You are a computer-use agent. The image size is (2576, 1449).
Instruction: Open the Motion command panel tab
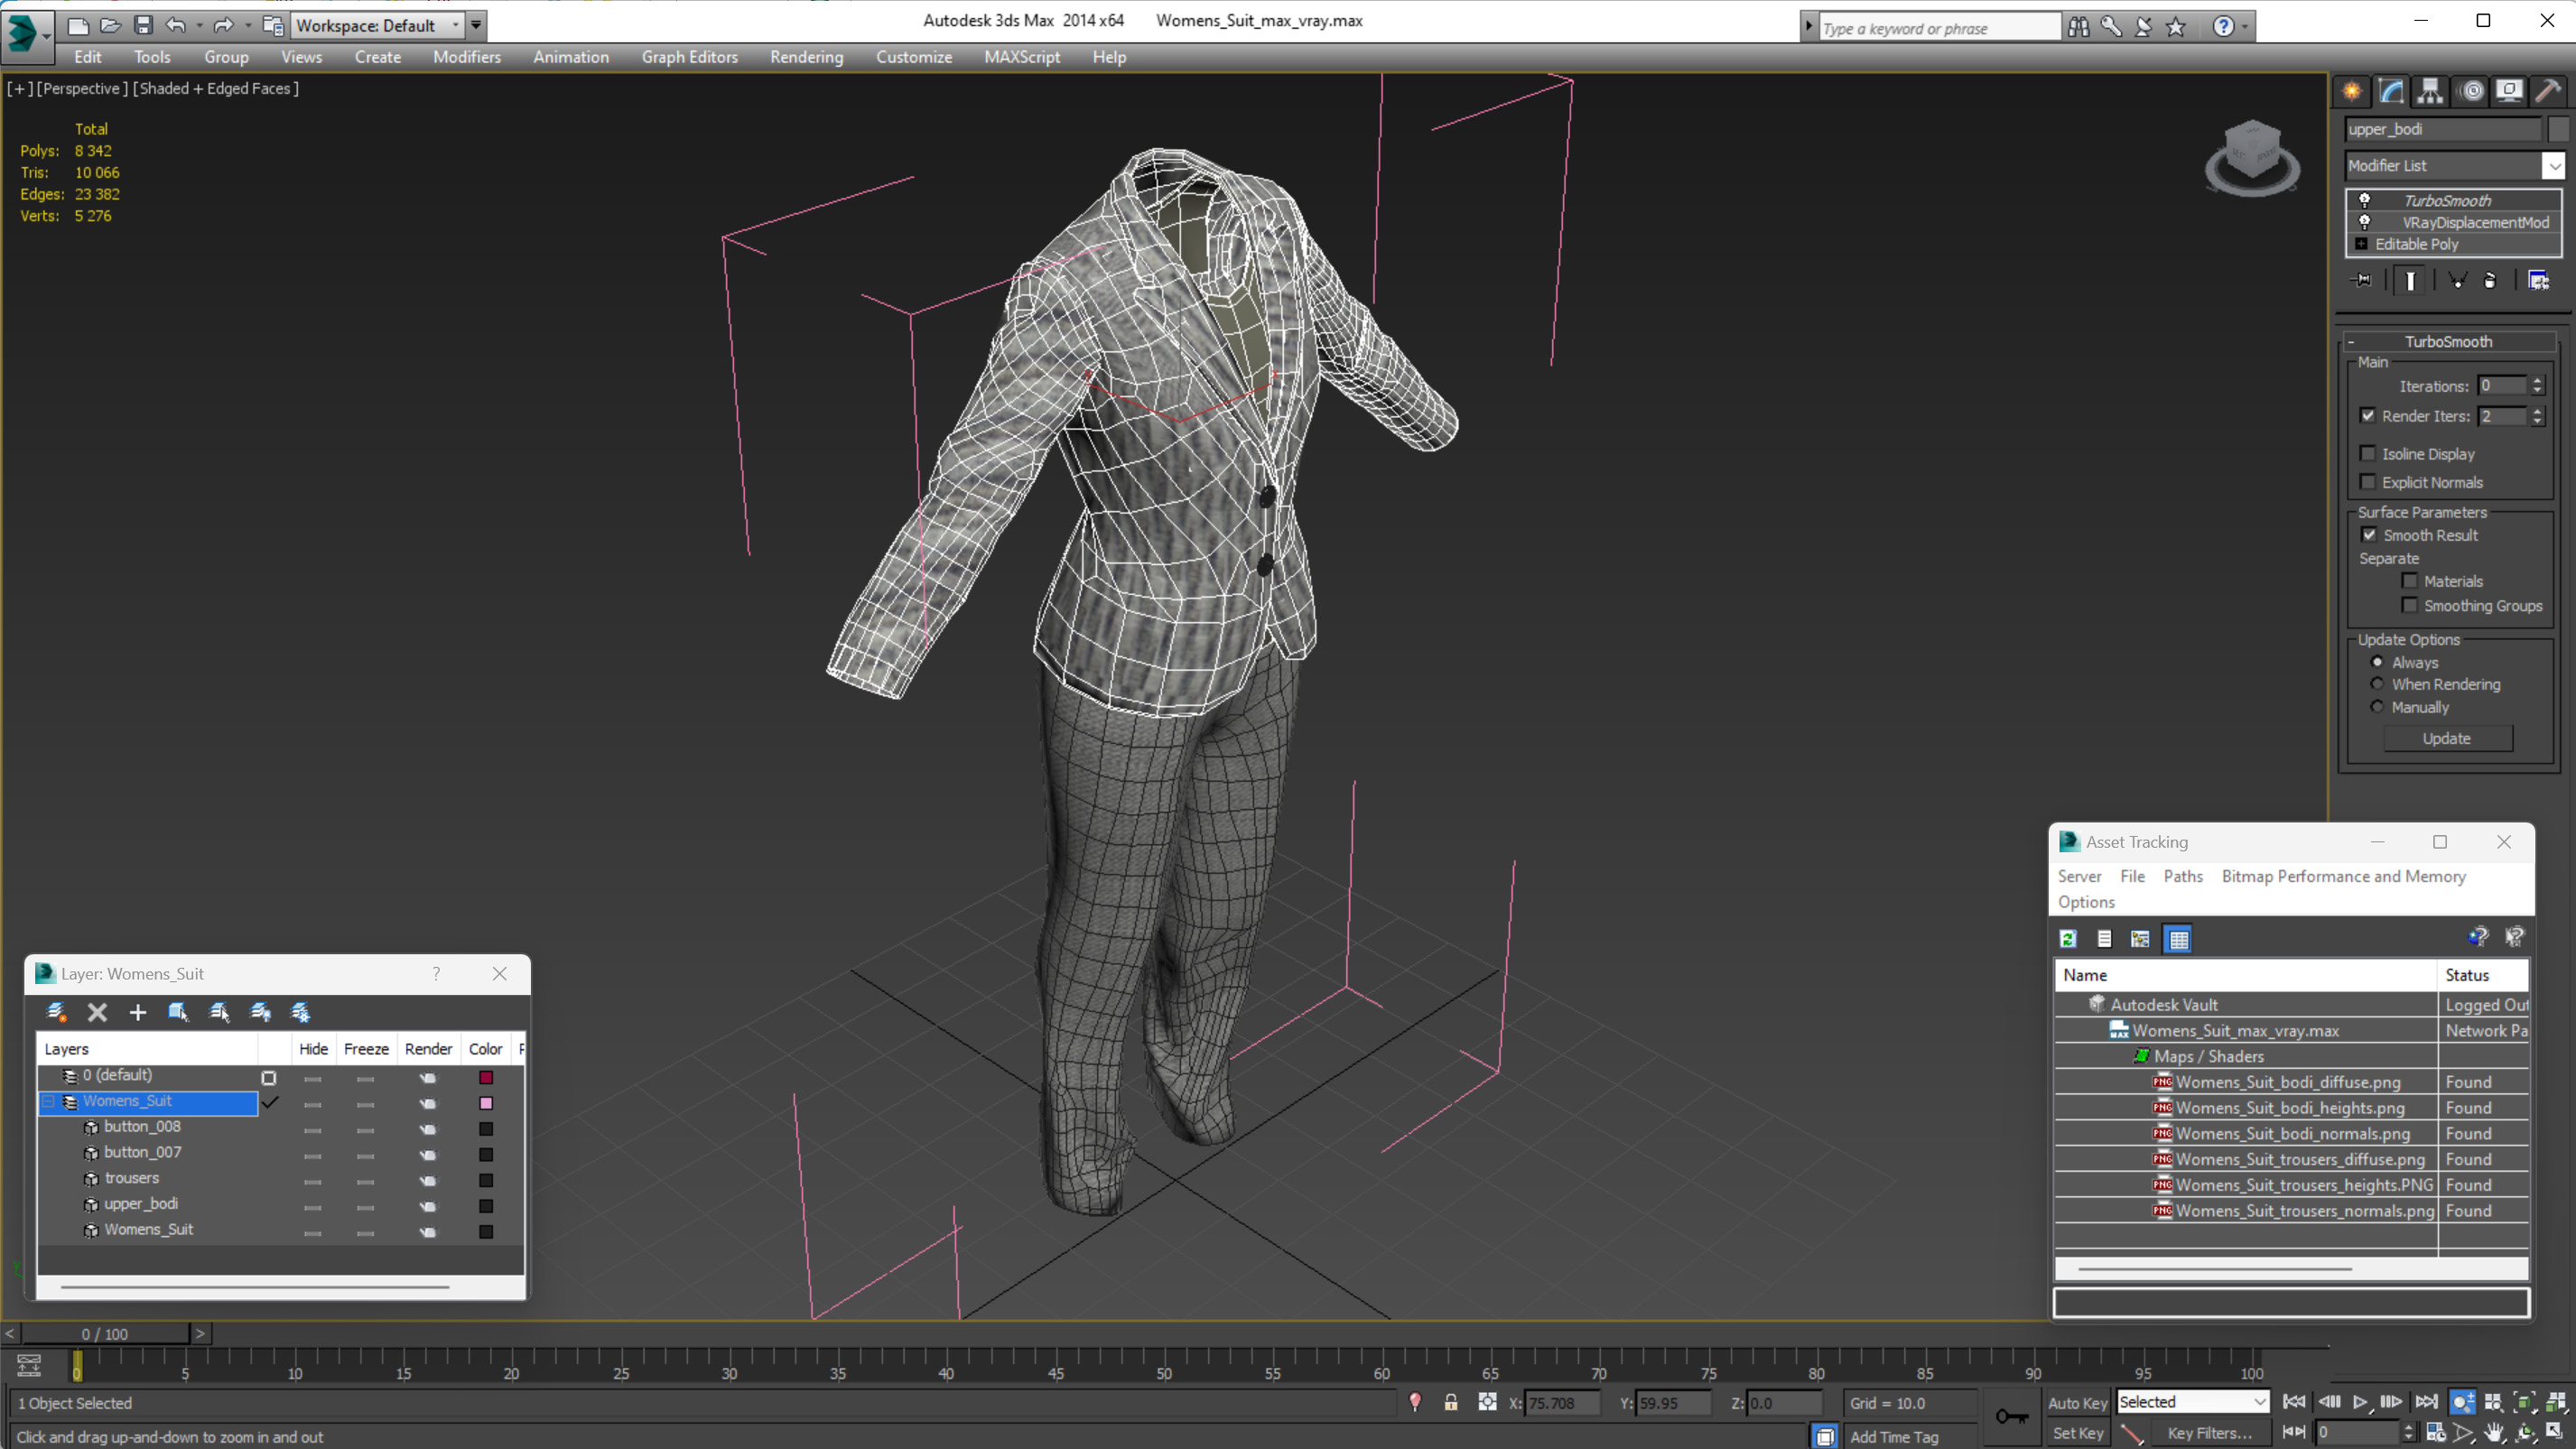point(2471,91)
